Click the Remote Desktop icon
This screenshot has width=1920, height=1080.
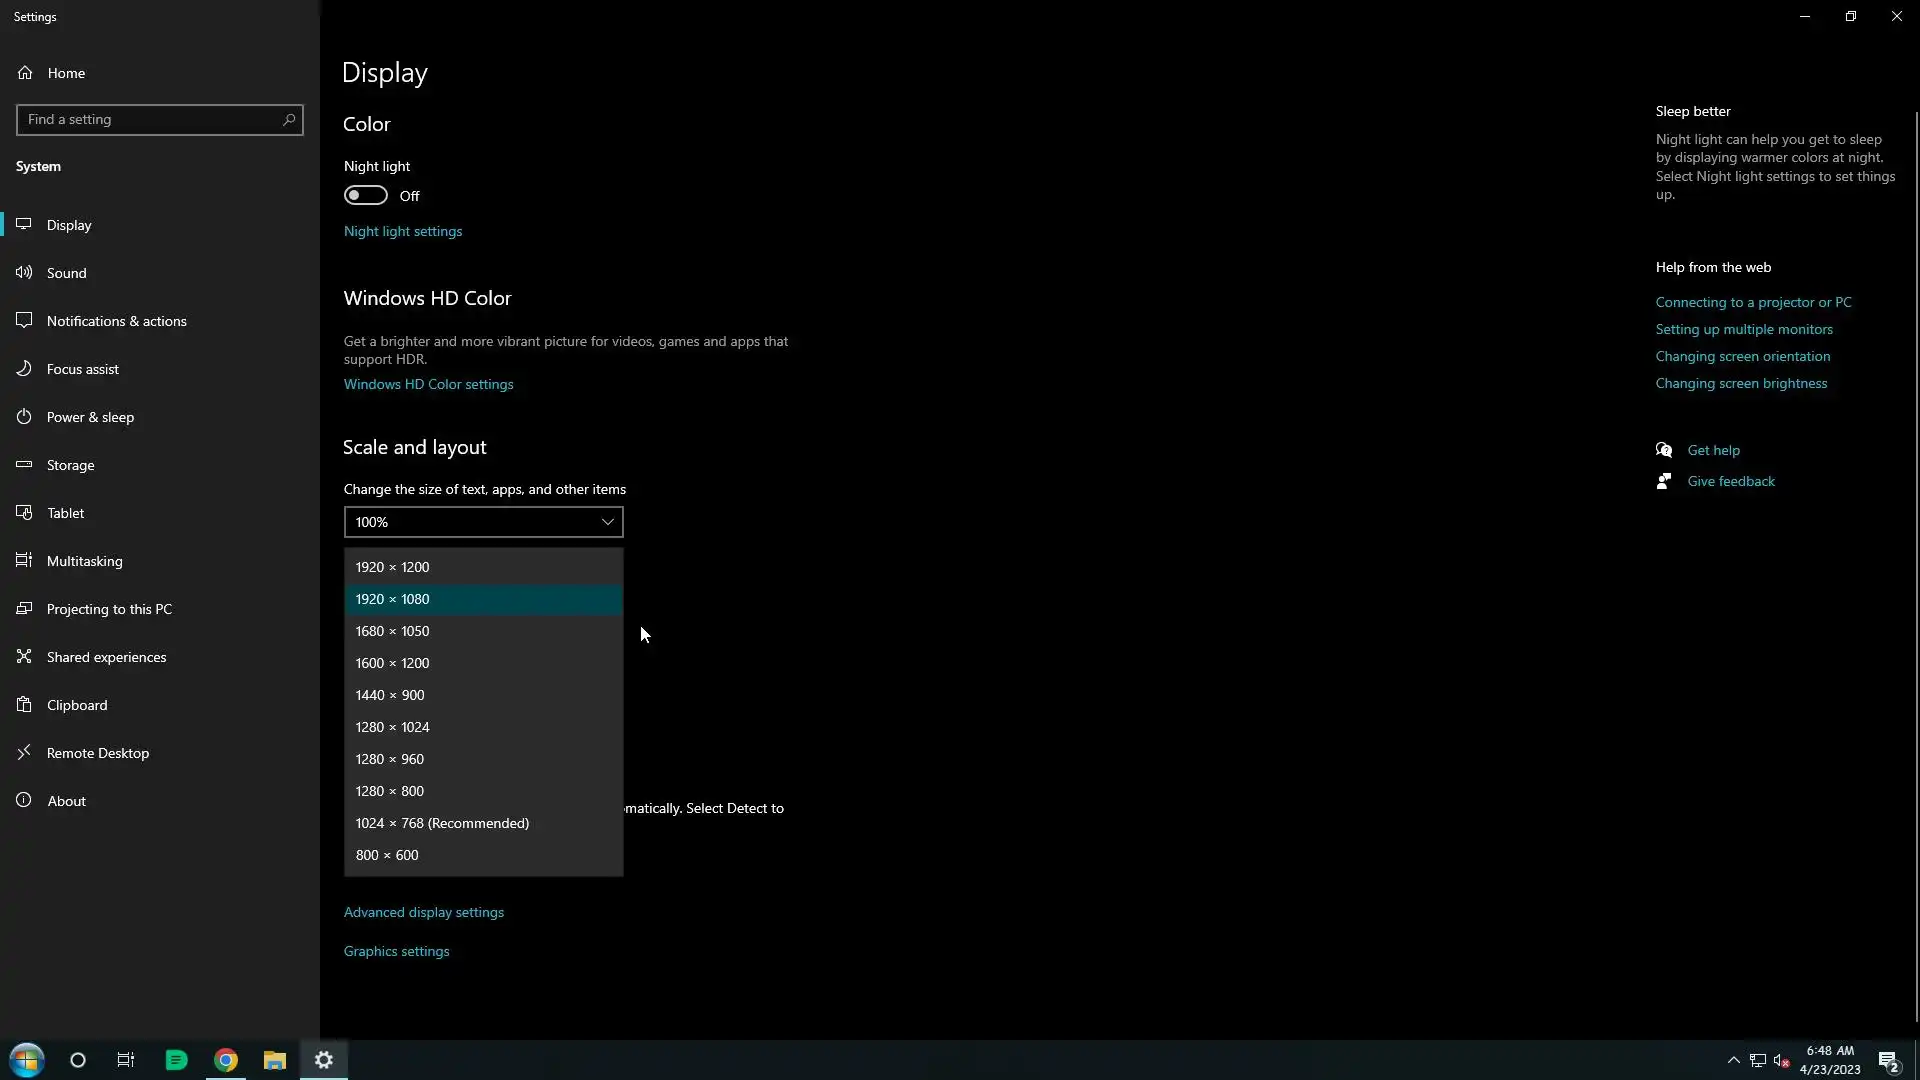point(24,752)
